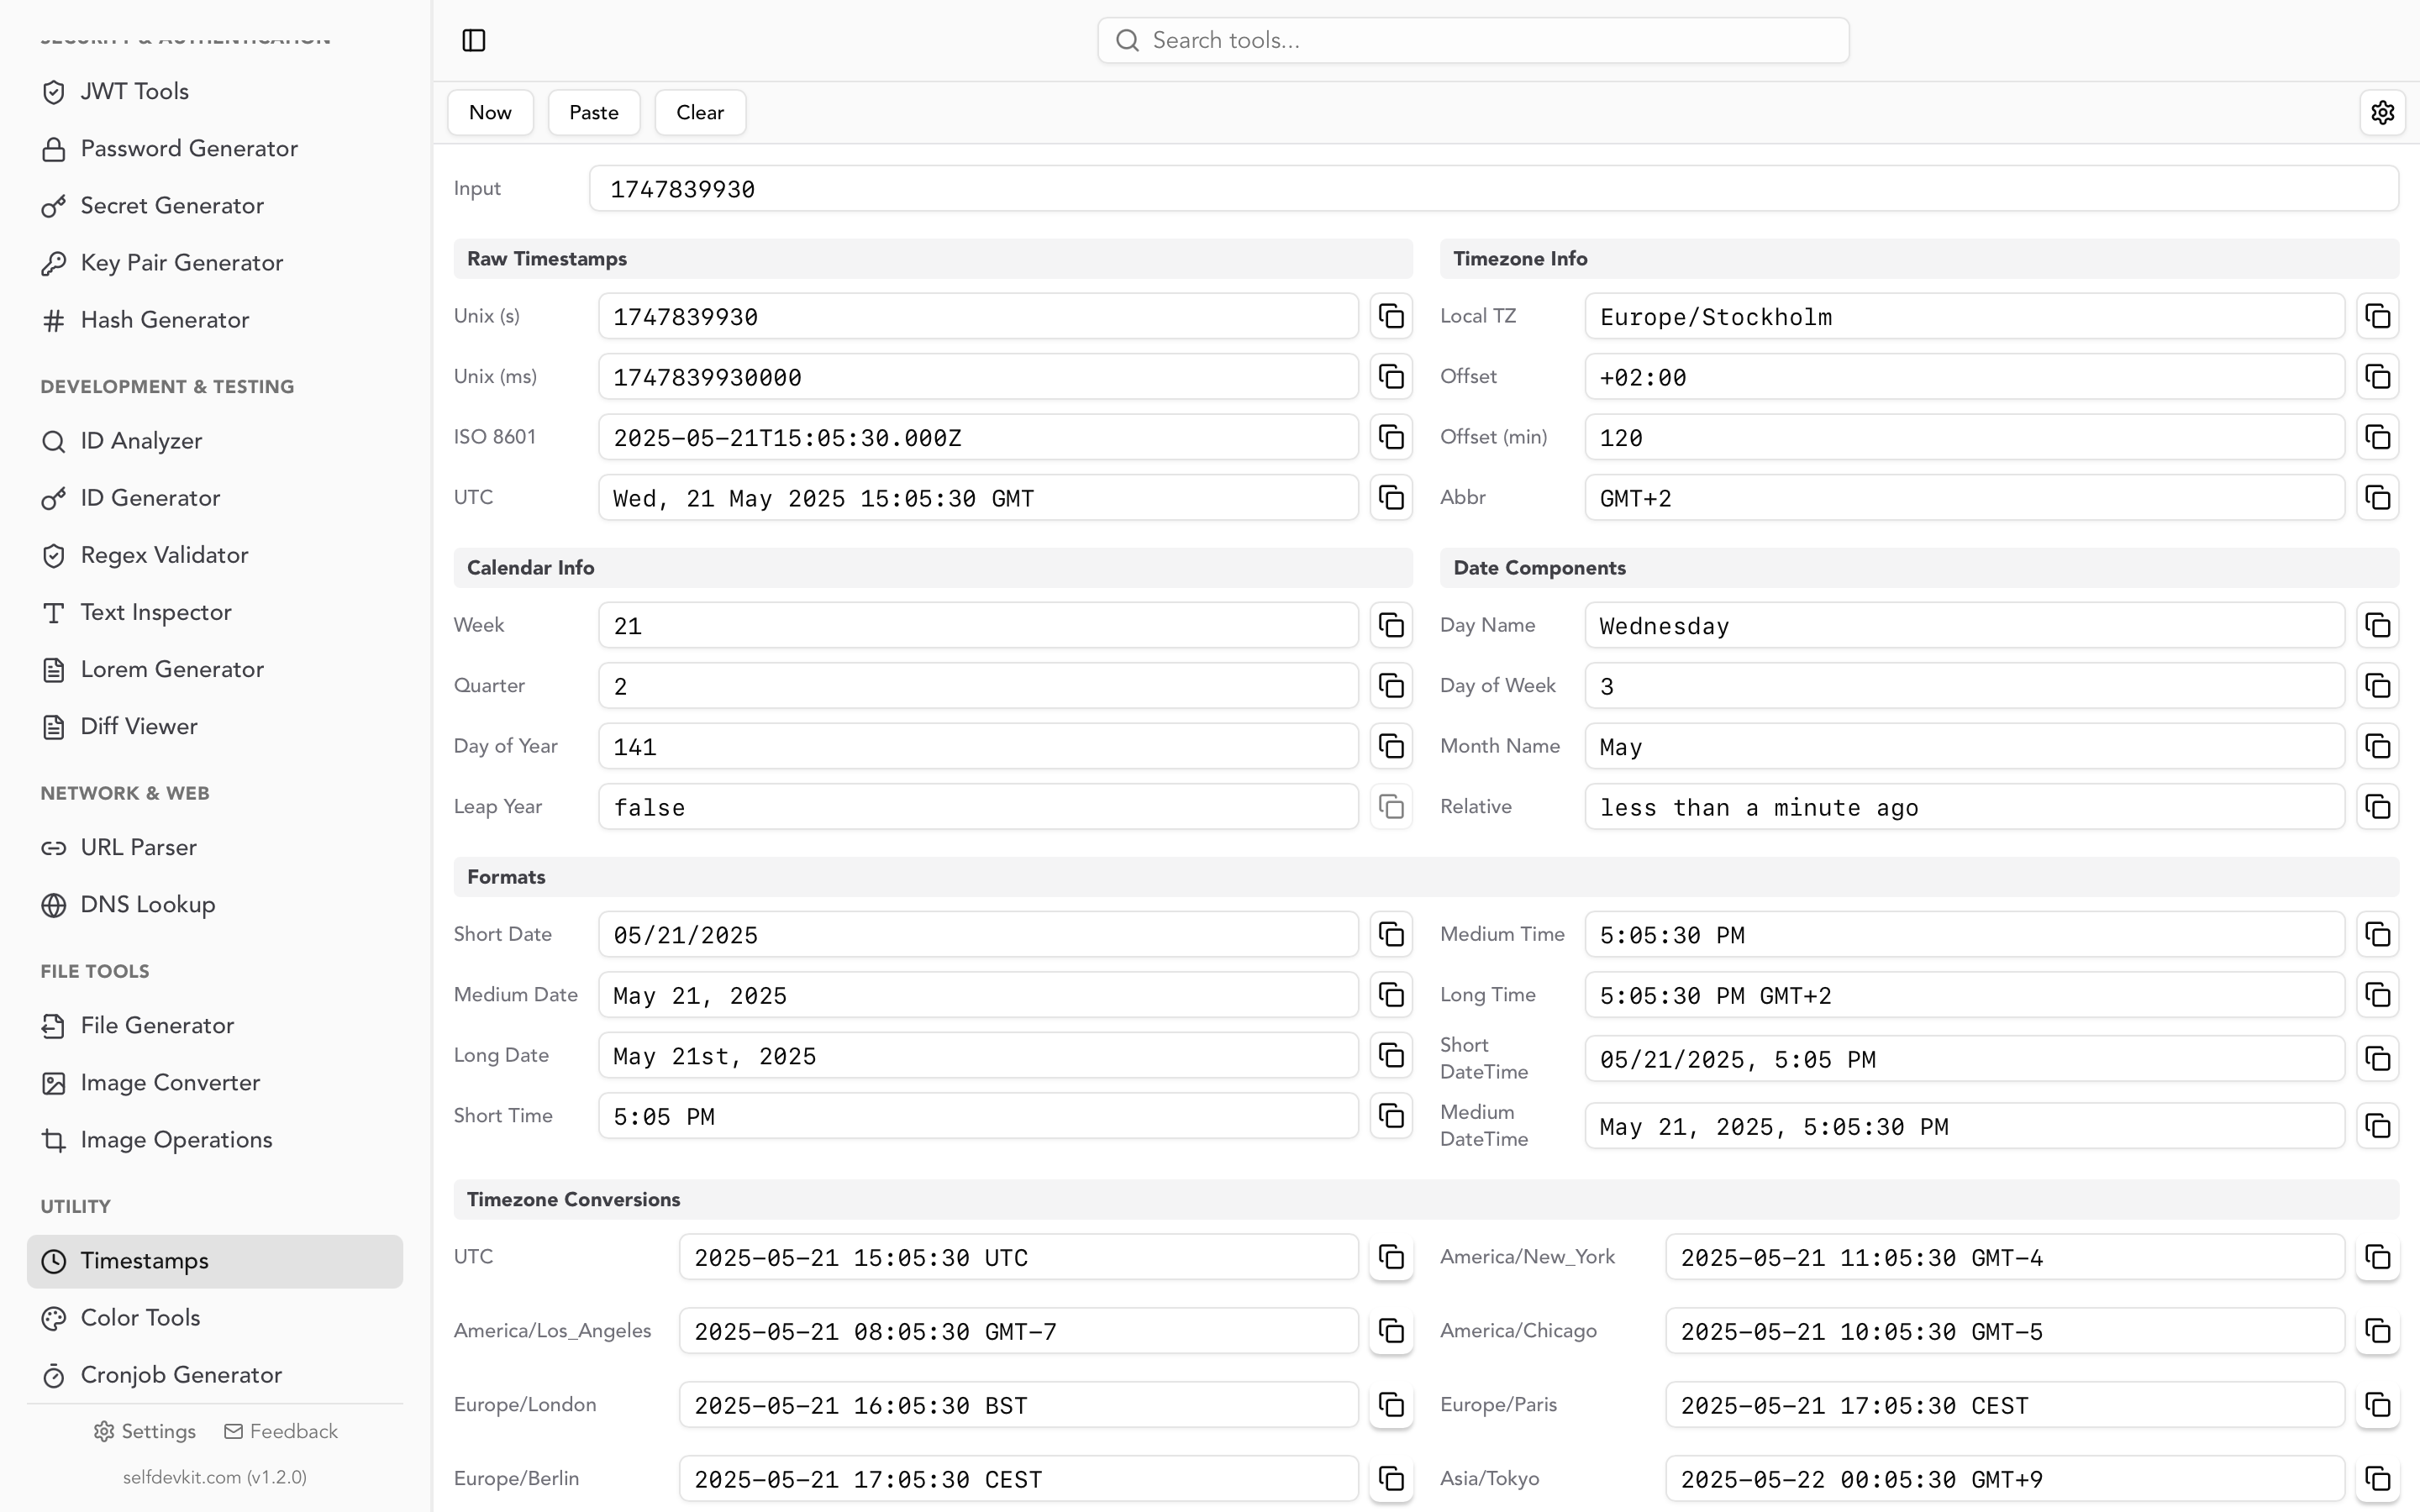
Task: Copy the America/Chicago conversion
Action: pyautogui.click(x=2377, y=1331)
